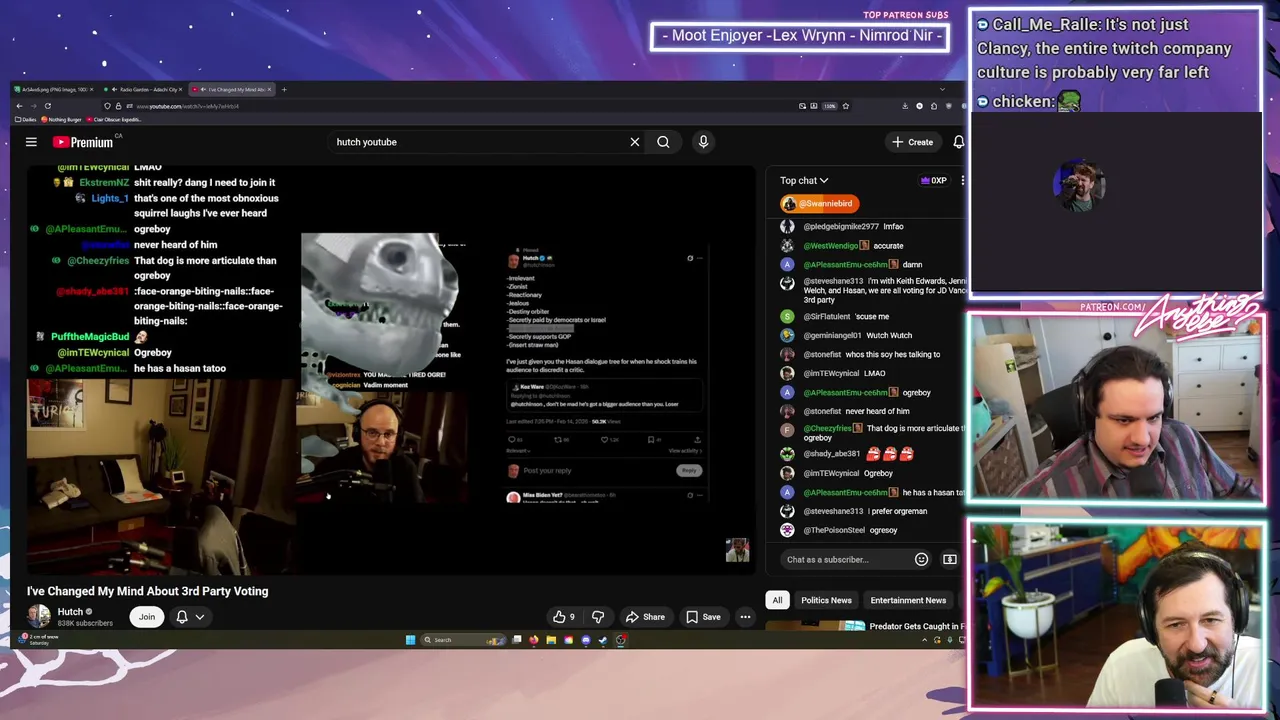Select the 'Politics News' chip
1280x720 pixels.
click(x=826, y=600)
